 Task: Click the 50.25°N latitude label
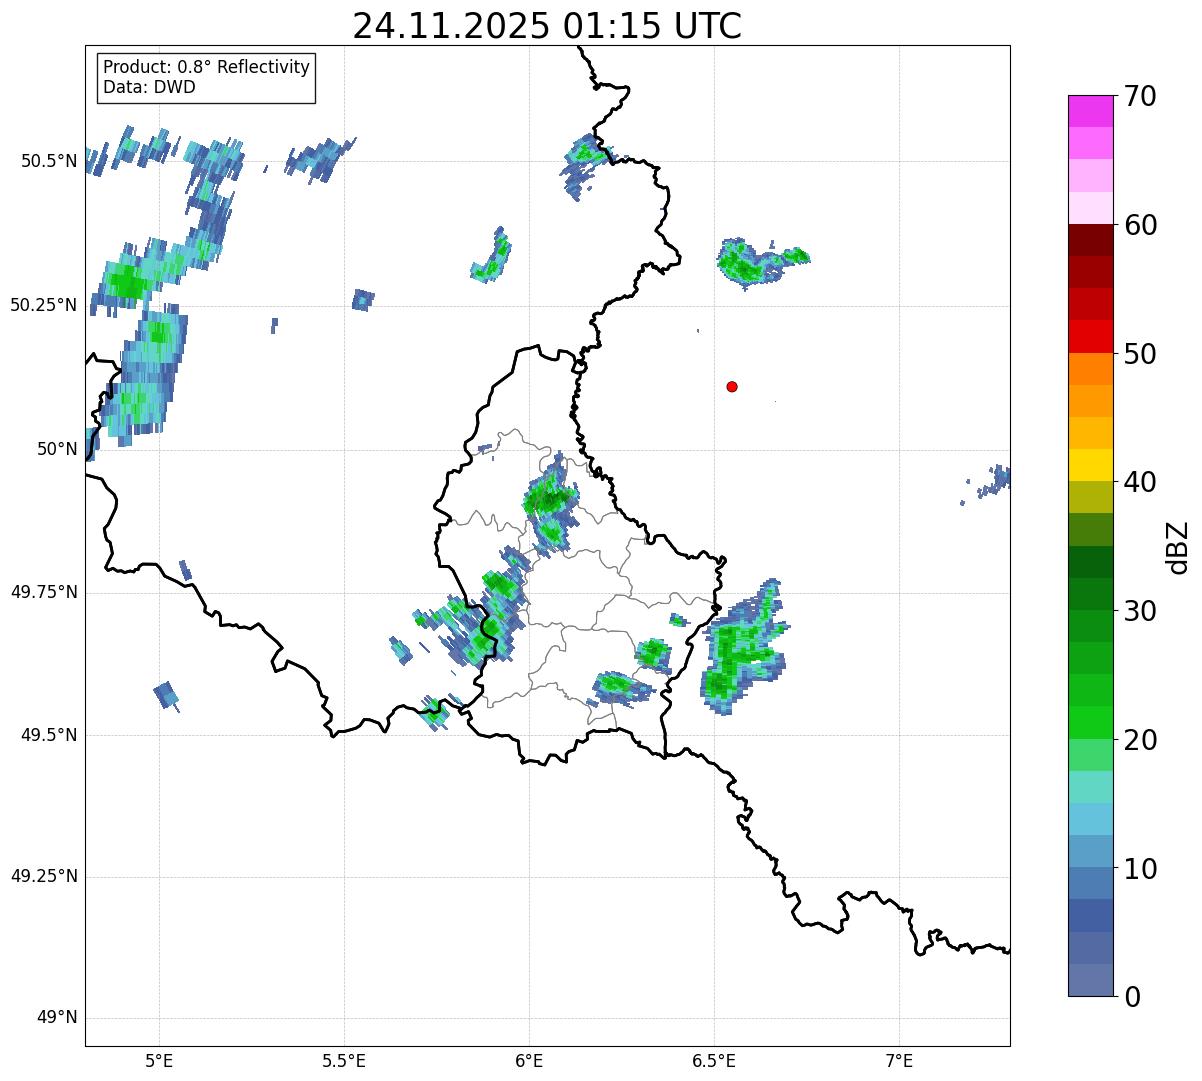[x=44, y=305]
